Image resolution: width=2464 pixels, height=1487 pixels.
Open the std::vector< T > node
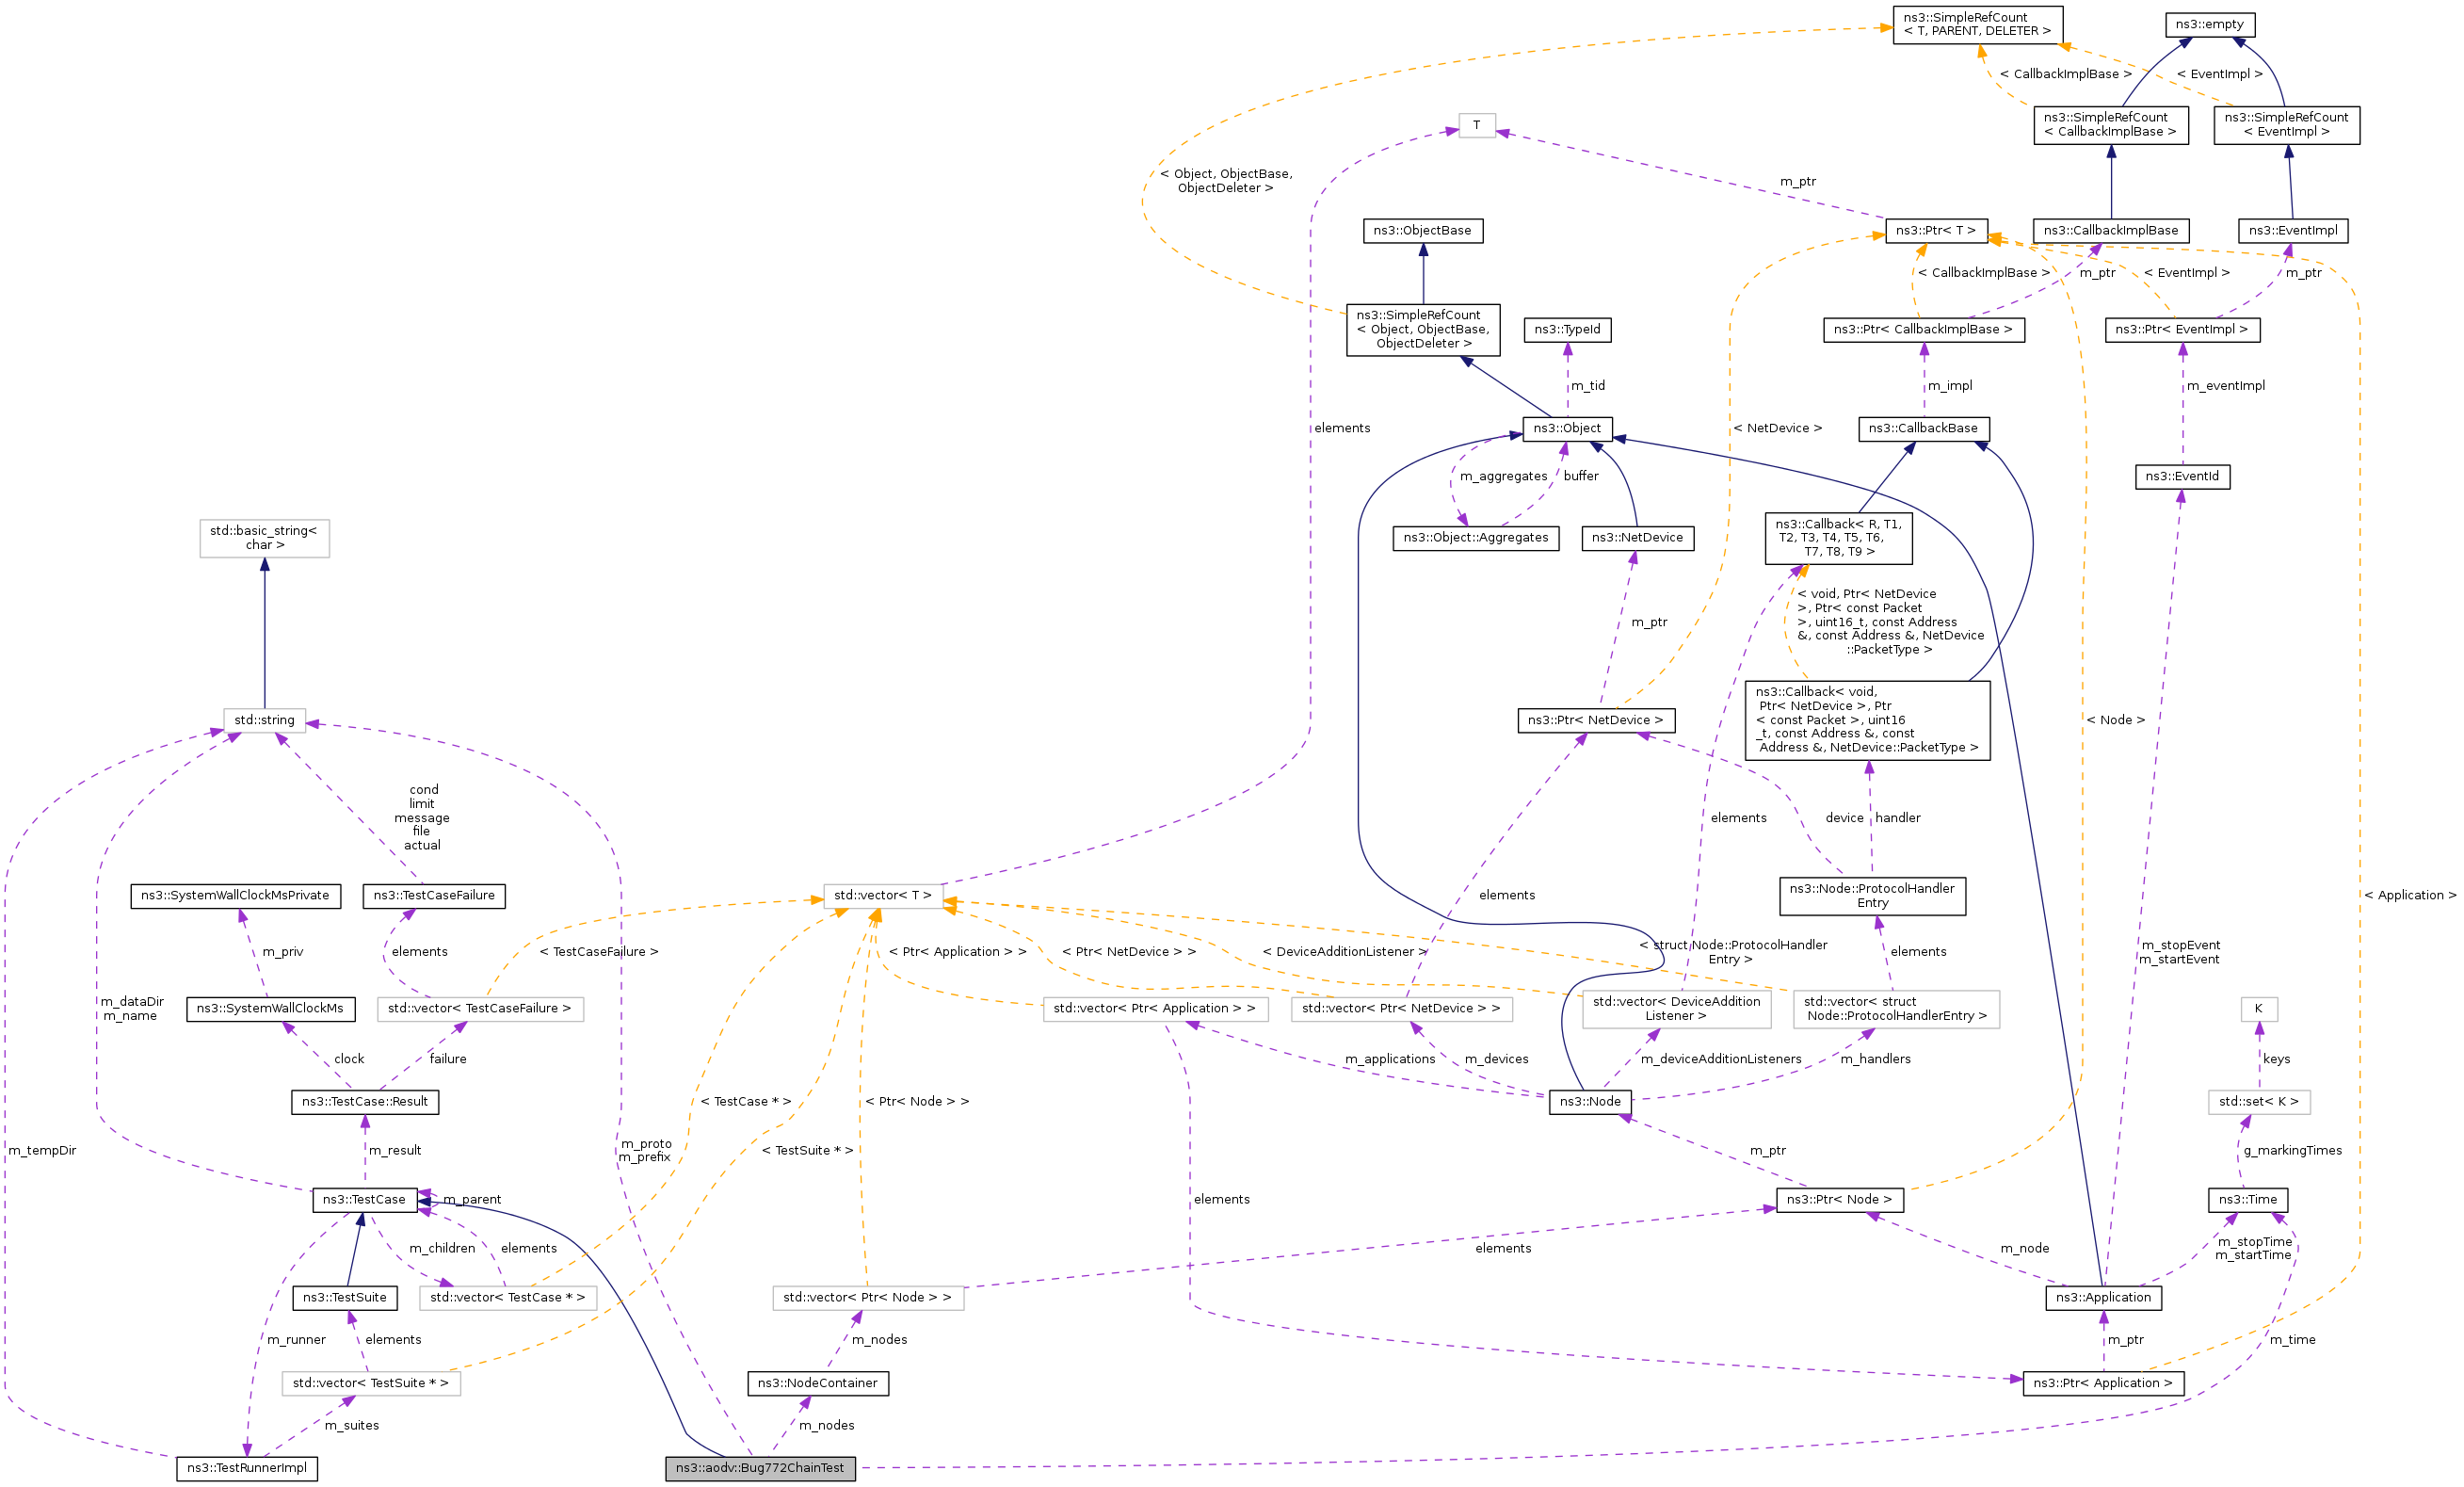point(883,895)
